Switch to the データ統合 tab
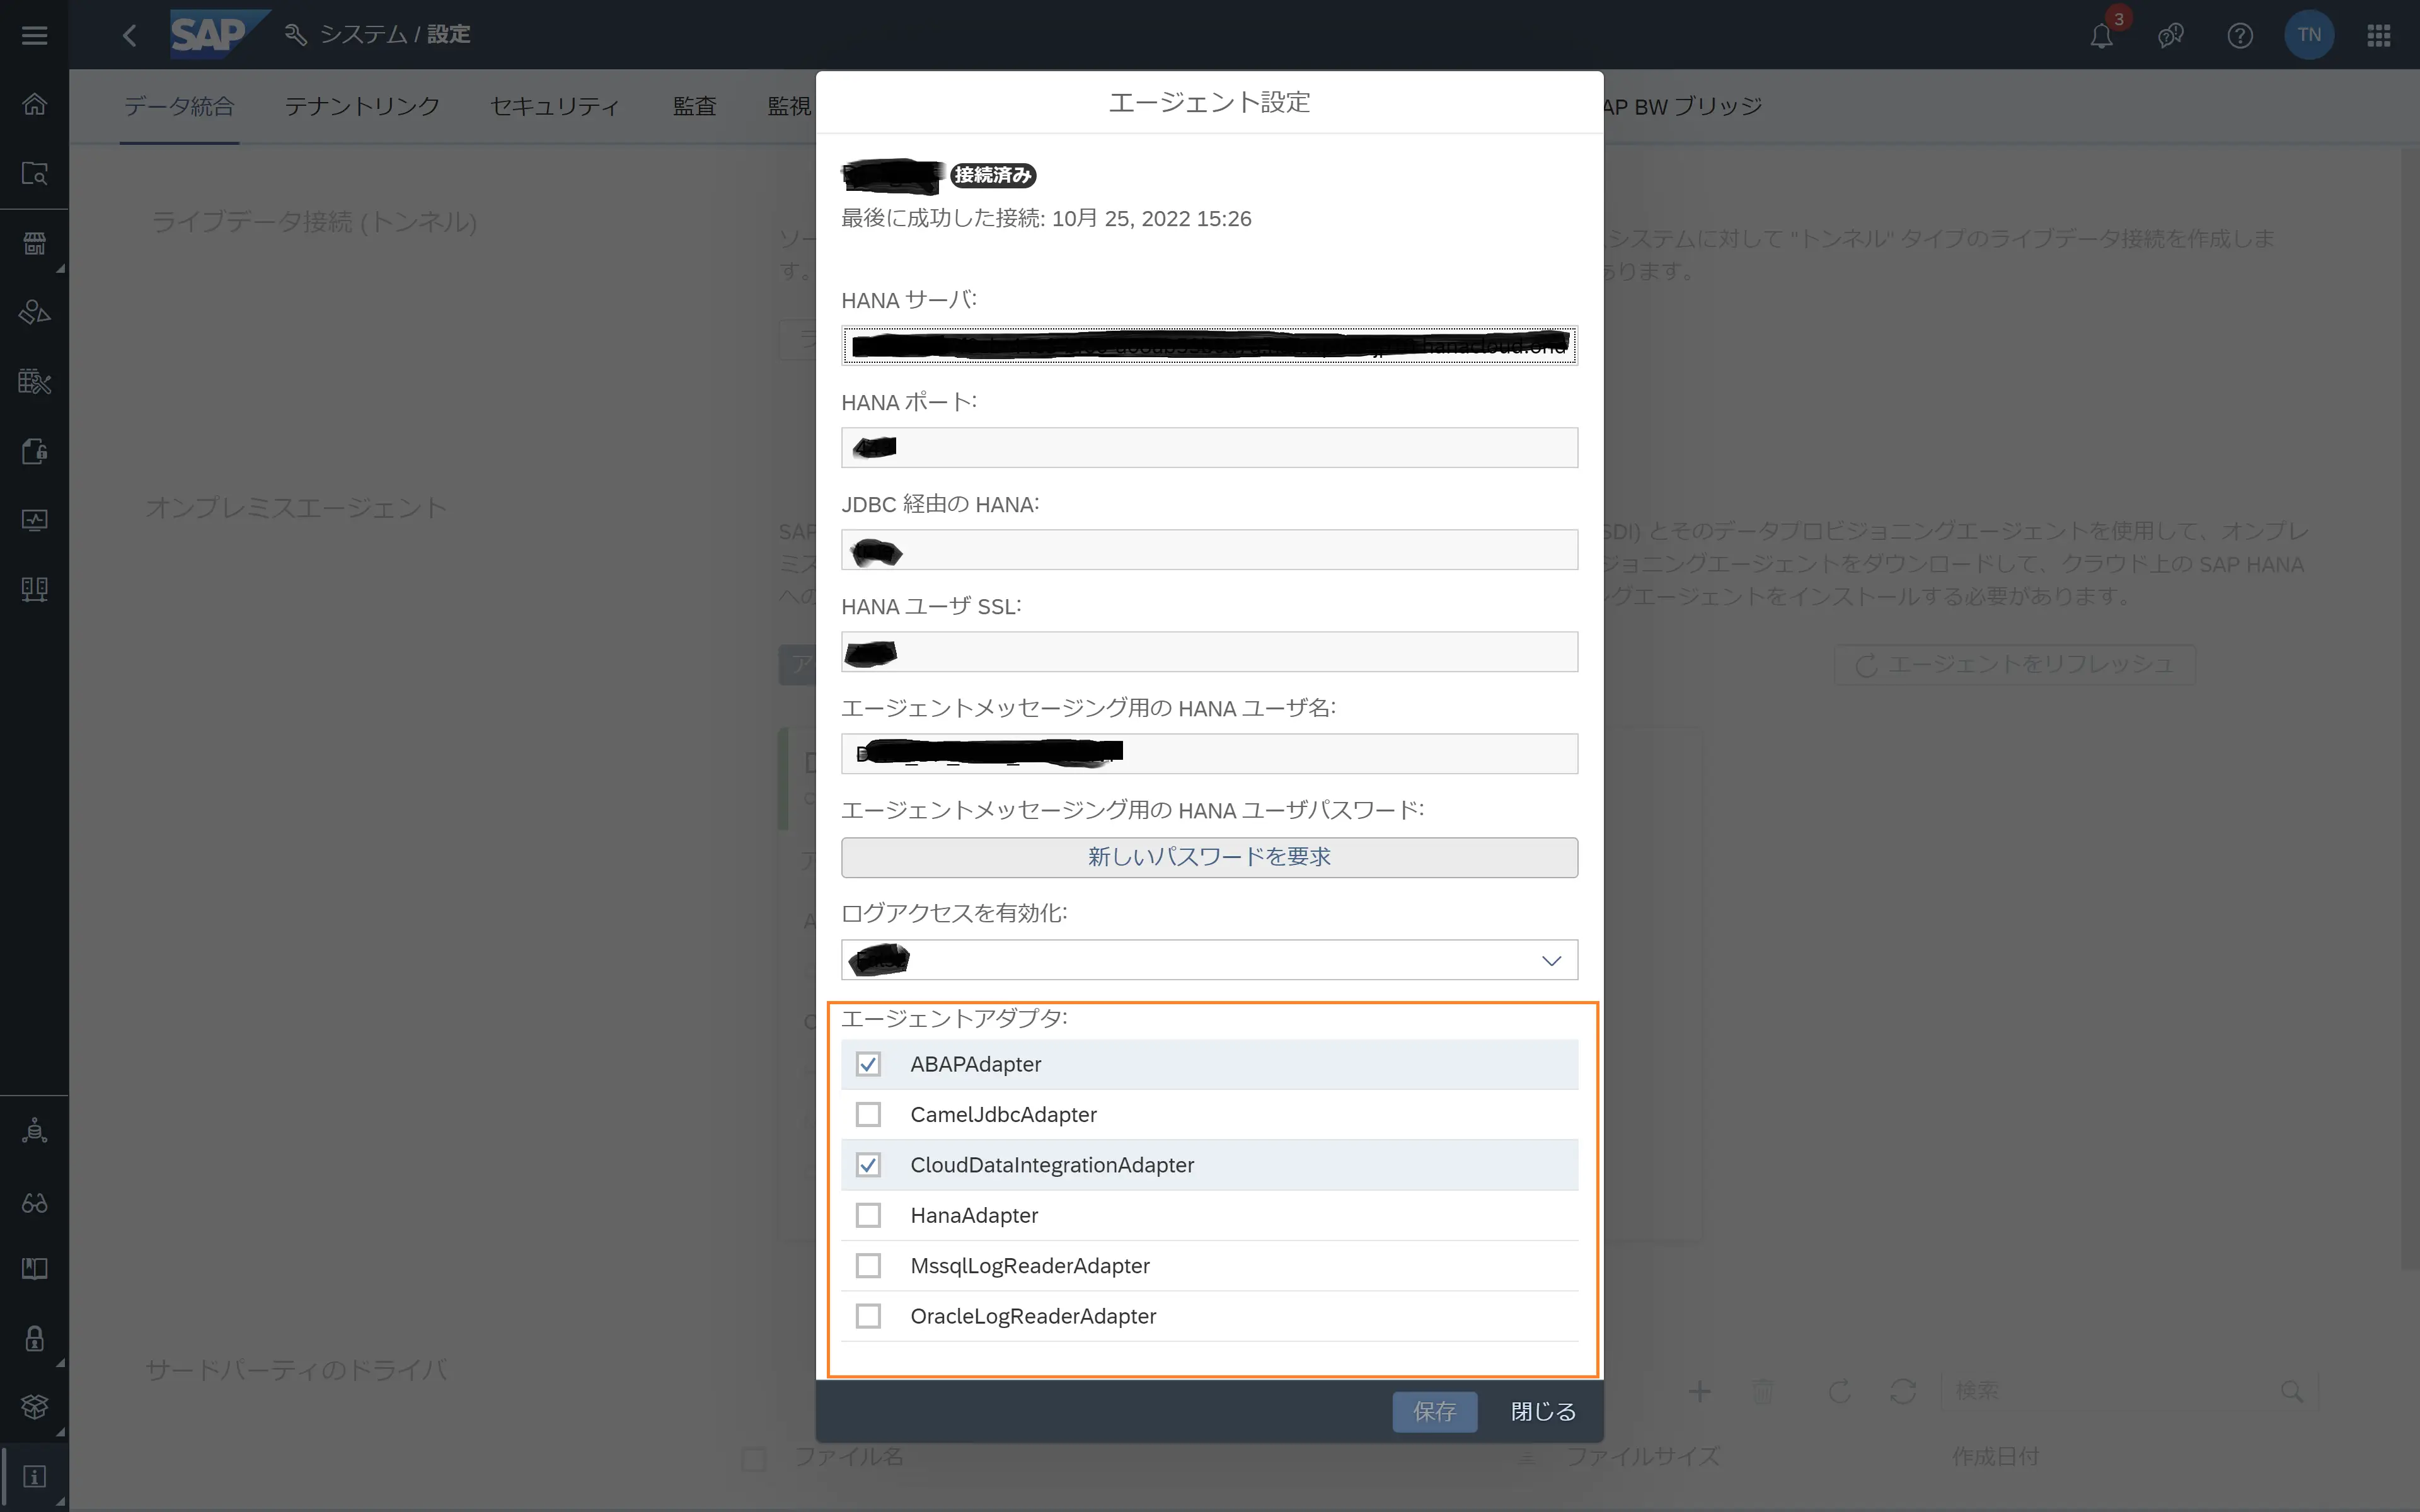Image resolution: width=2420 pixels, height=1512 pixels. click(x=179, y=106)
